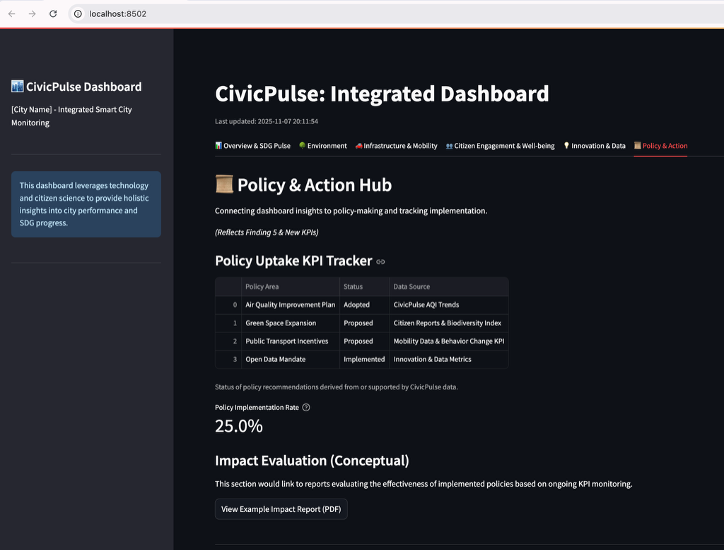Select the Open Data Mandate table cell
Viewport: 724px width, 550px height.
pos(275,359)
